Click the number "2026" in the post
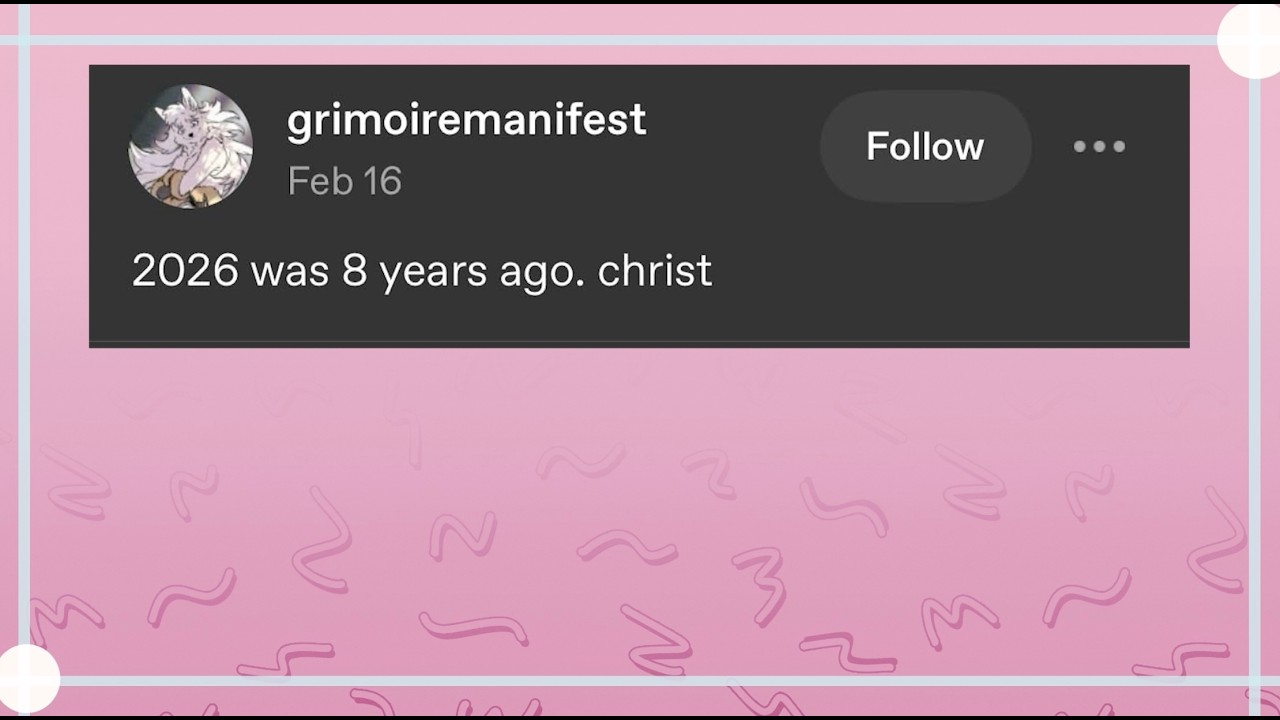 coord(185,271)
